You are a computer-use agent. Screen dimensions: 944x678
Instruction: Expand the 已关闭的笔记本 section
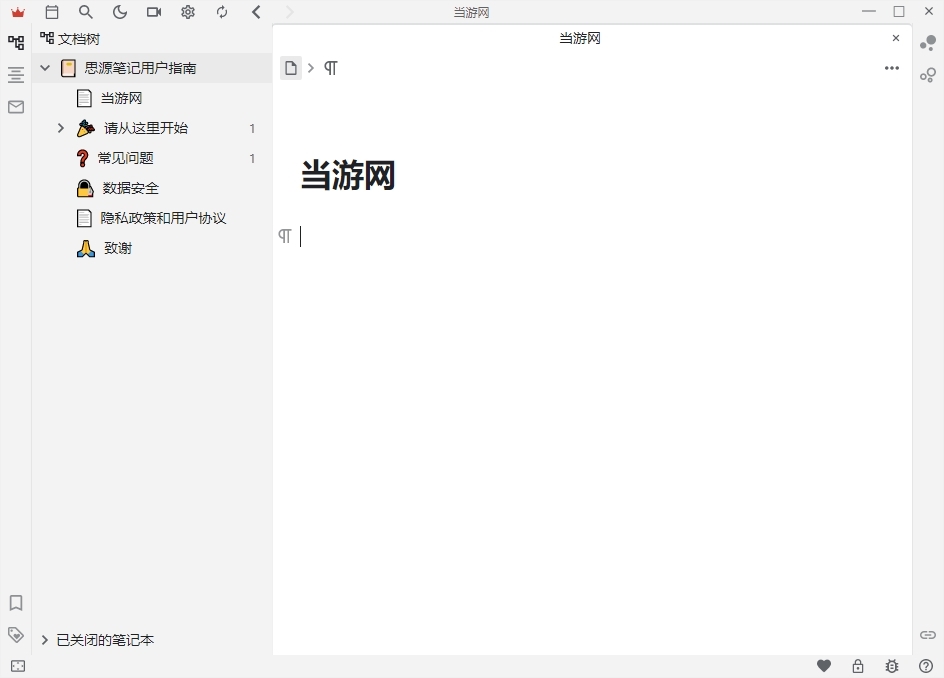click(44, 640)
